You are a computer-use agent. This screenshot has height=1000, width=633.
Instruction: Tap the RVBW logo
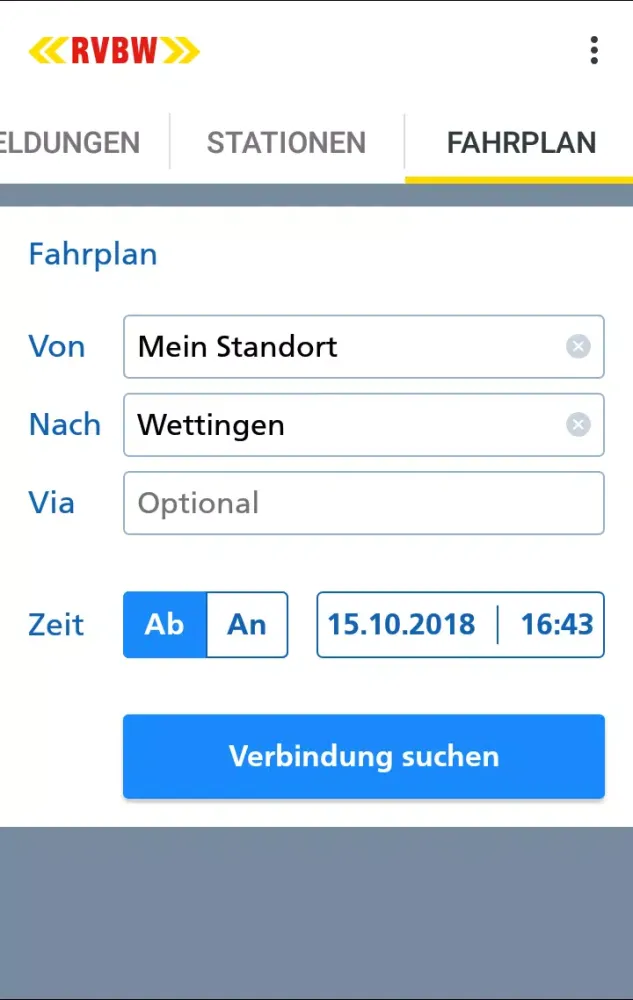114,50
